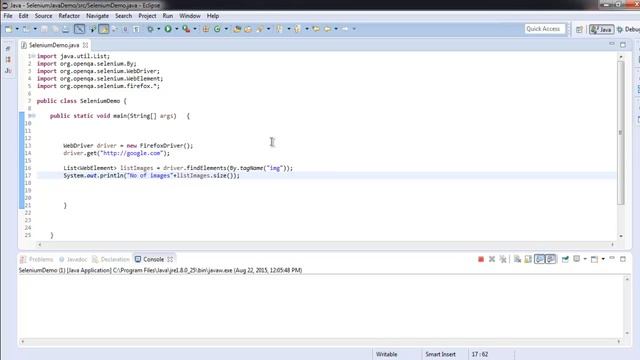Click the Next Annotation icon
The image size is (640, 360).
(280, 29)
